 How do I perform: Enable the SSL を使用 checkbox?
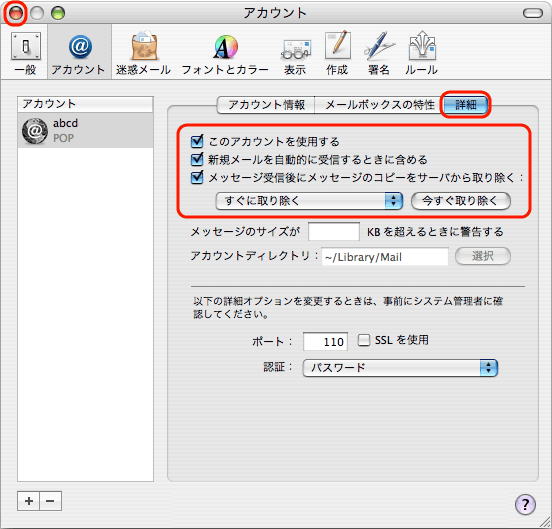click(364, 340)
